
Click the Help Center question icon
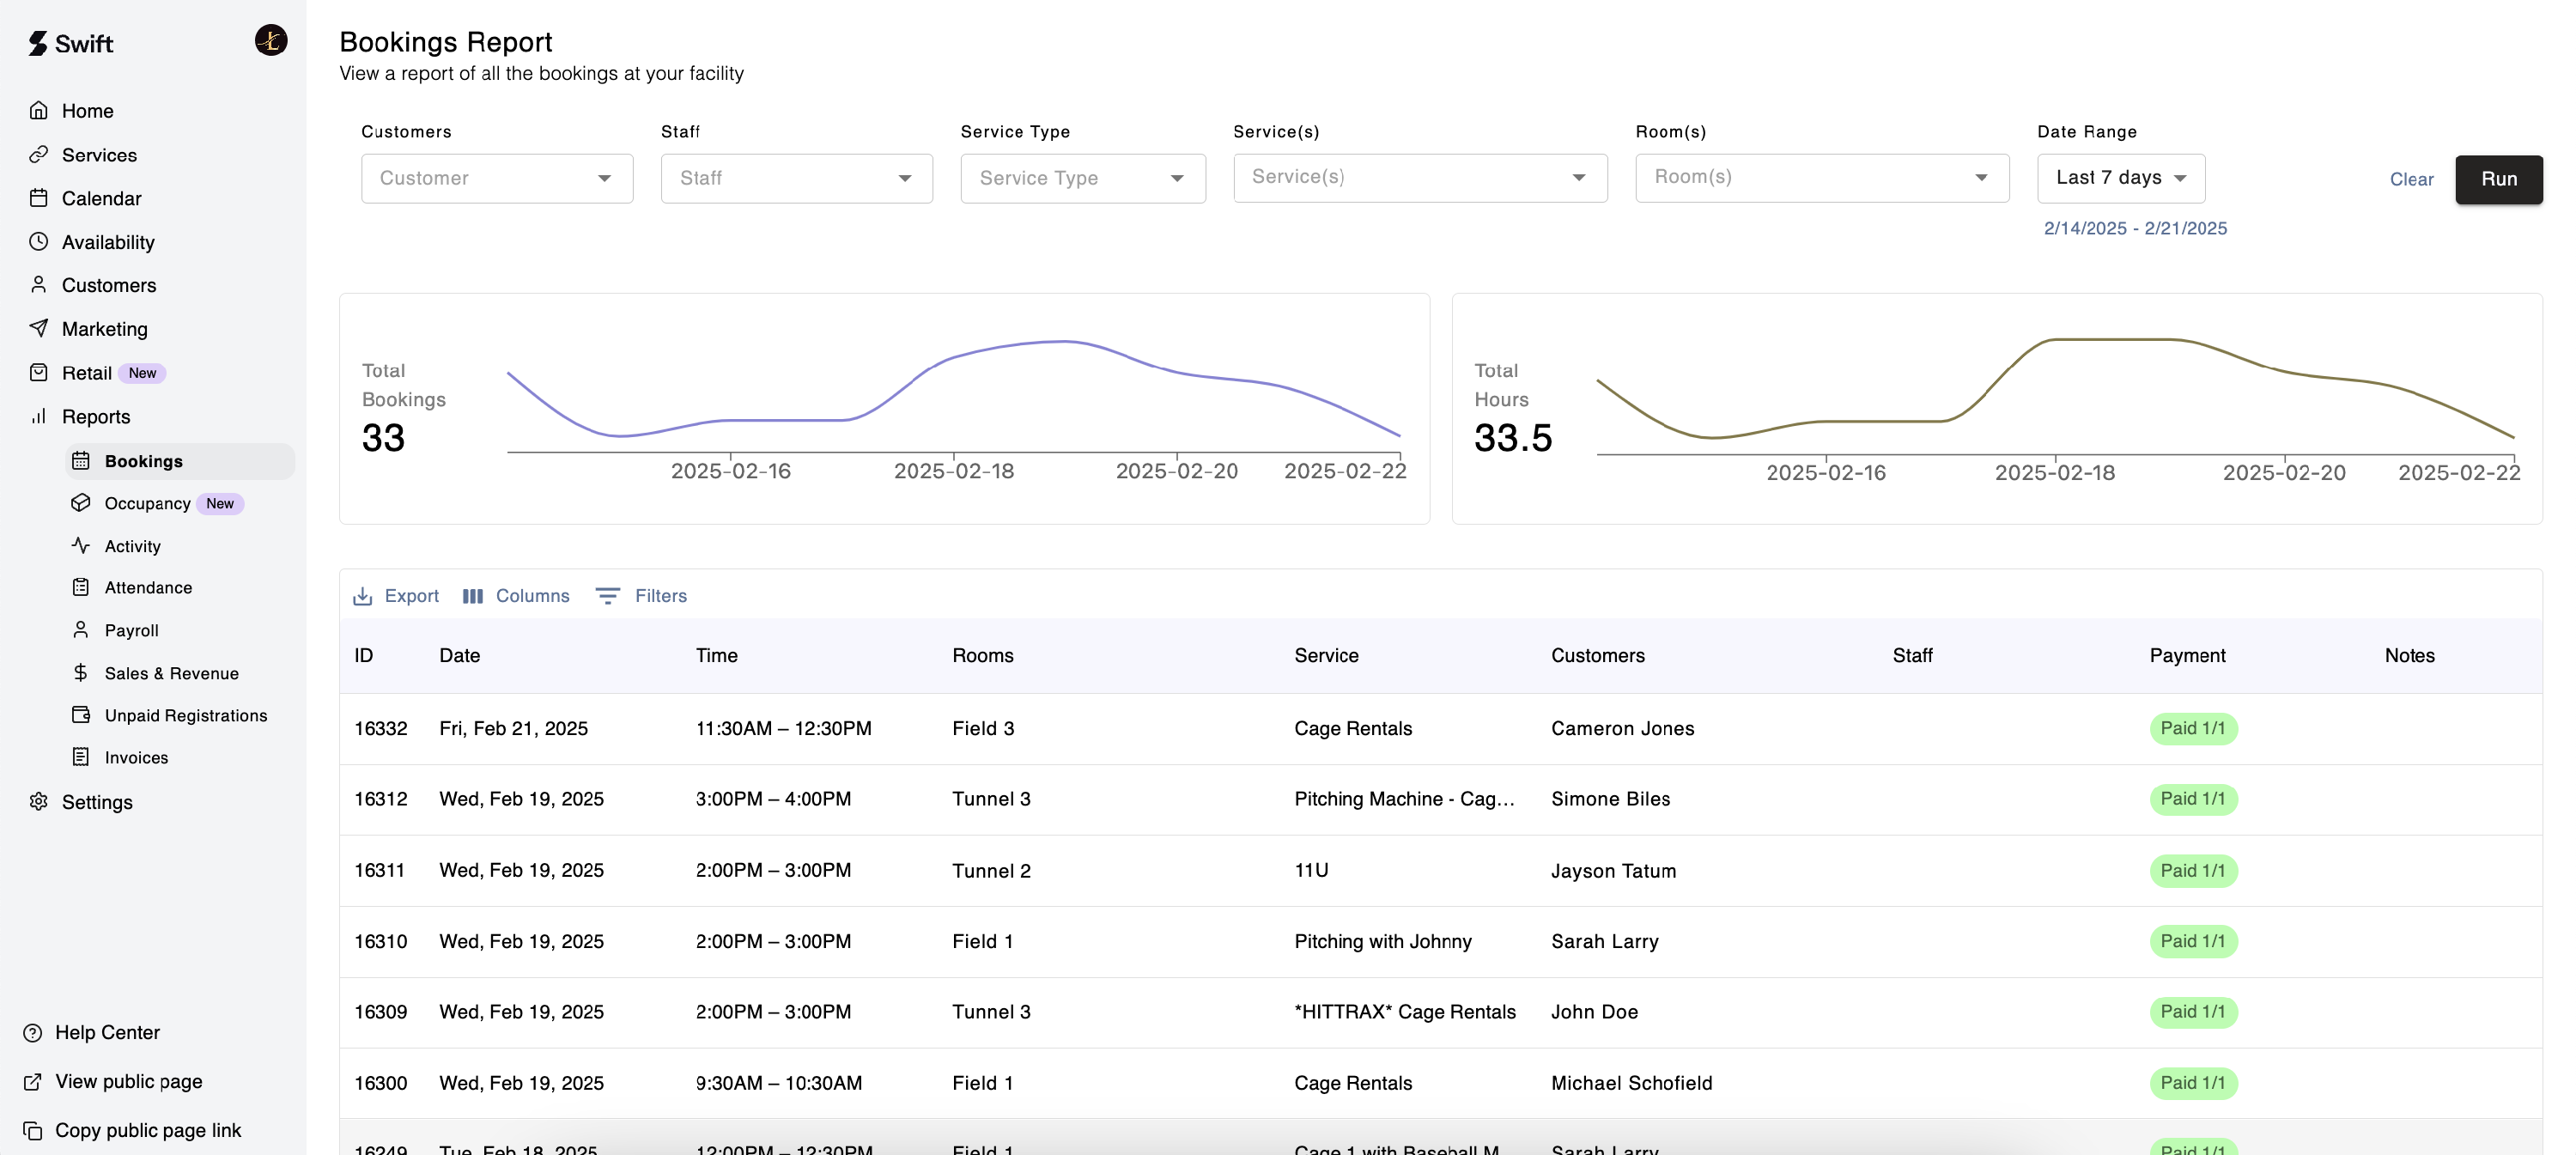(x=32, y=1032)
